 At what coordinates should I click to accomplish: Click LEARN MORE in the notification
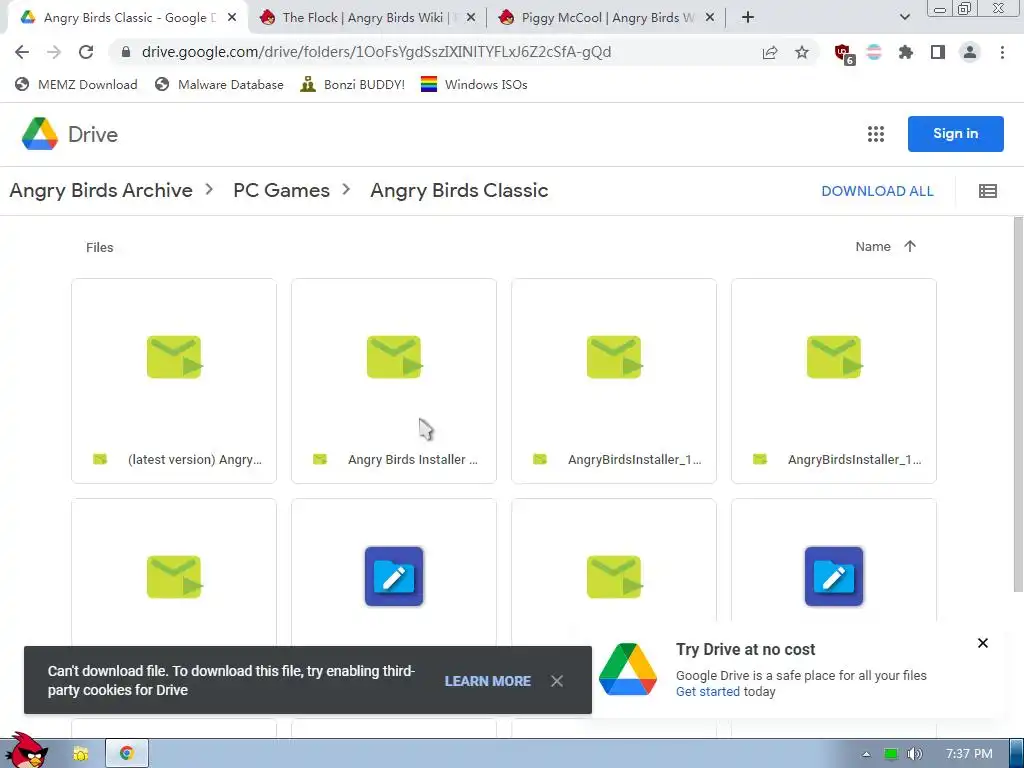[487, 681]
